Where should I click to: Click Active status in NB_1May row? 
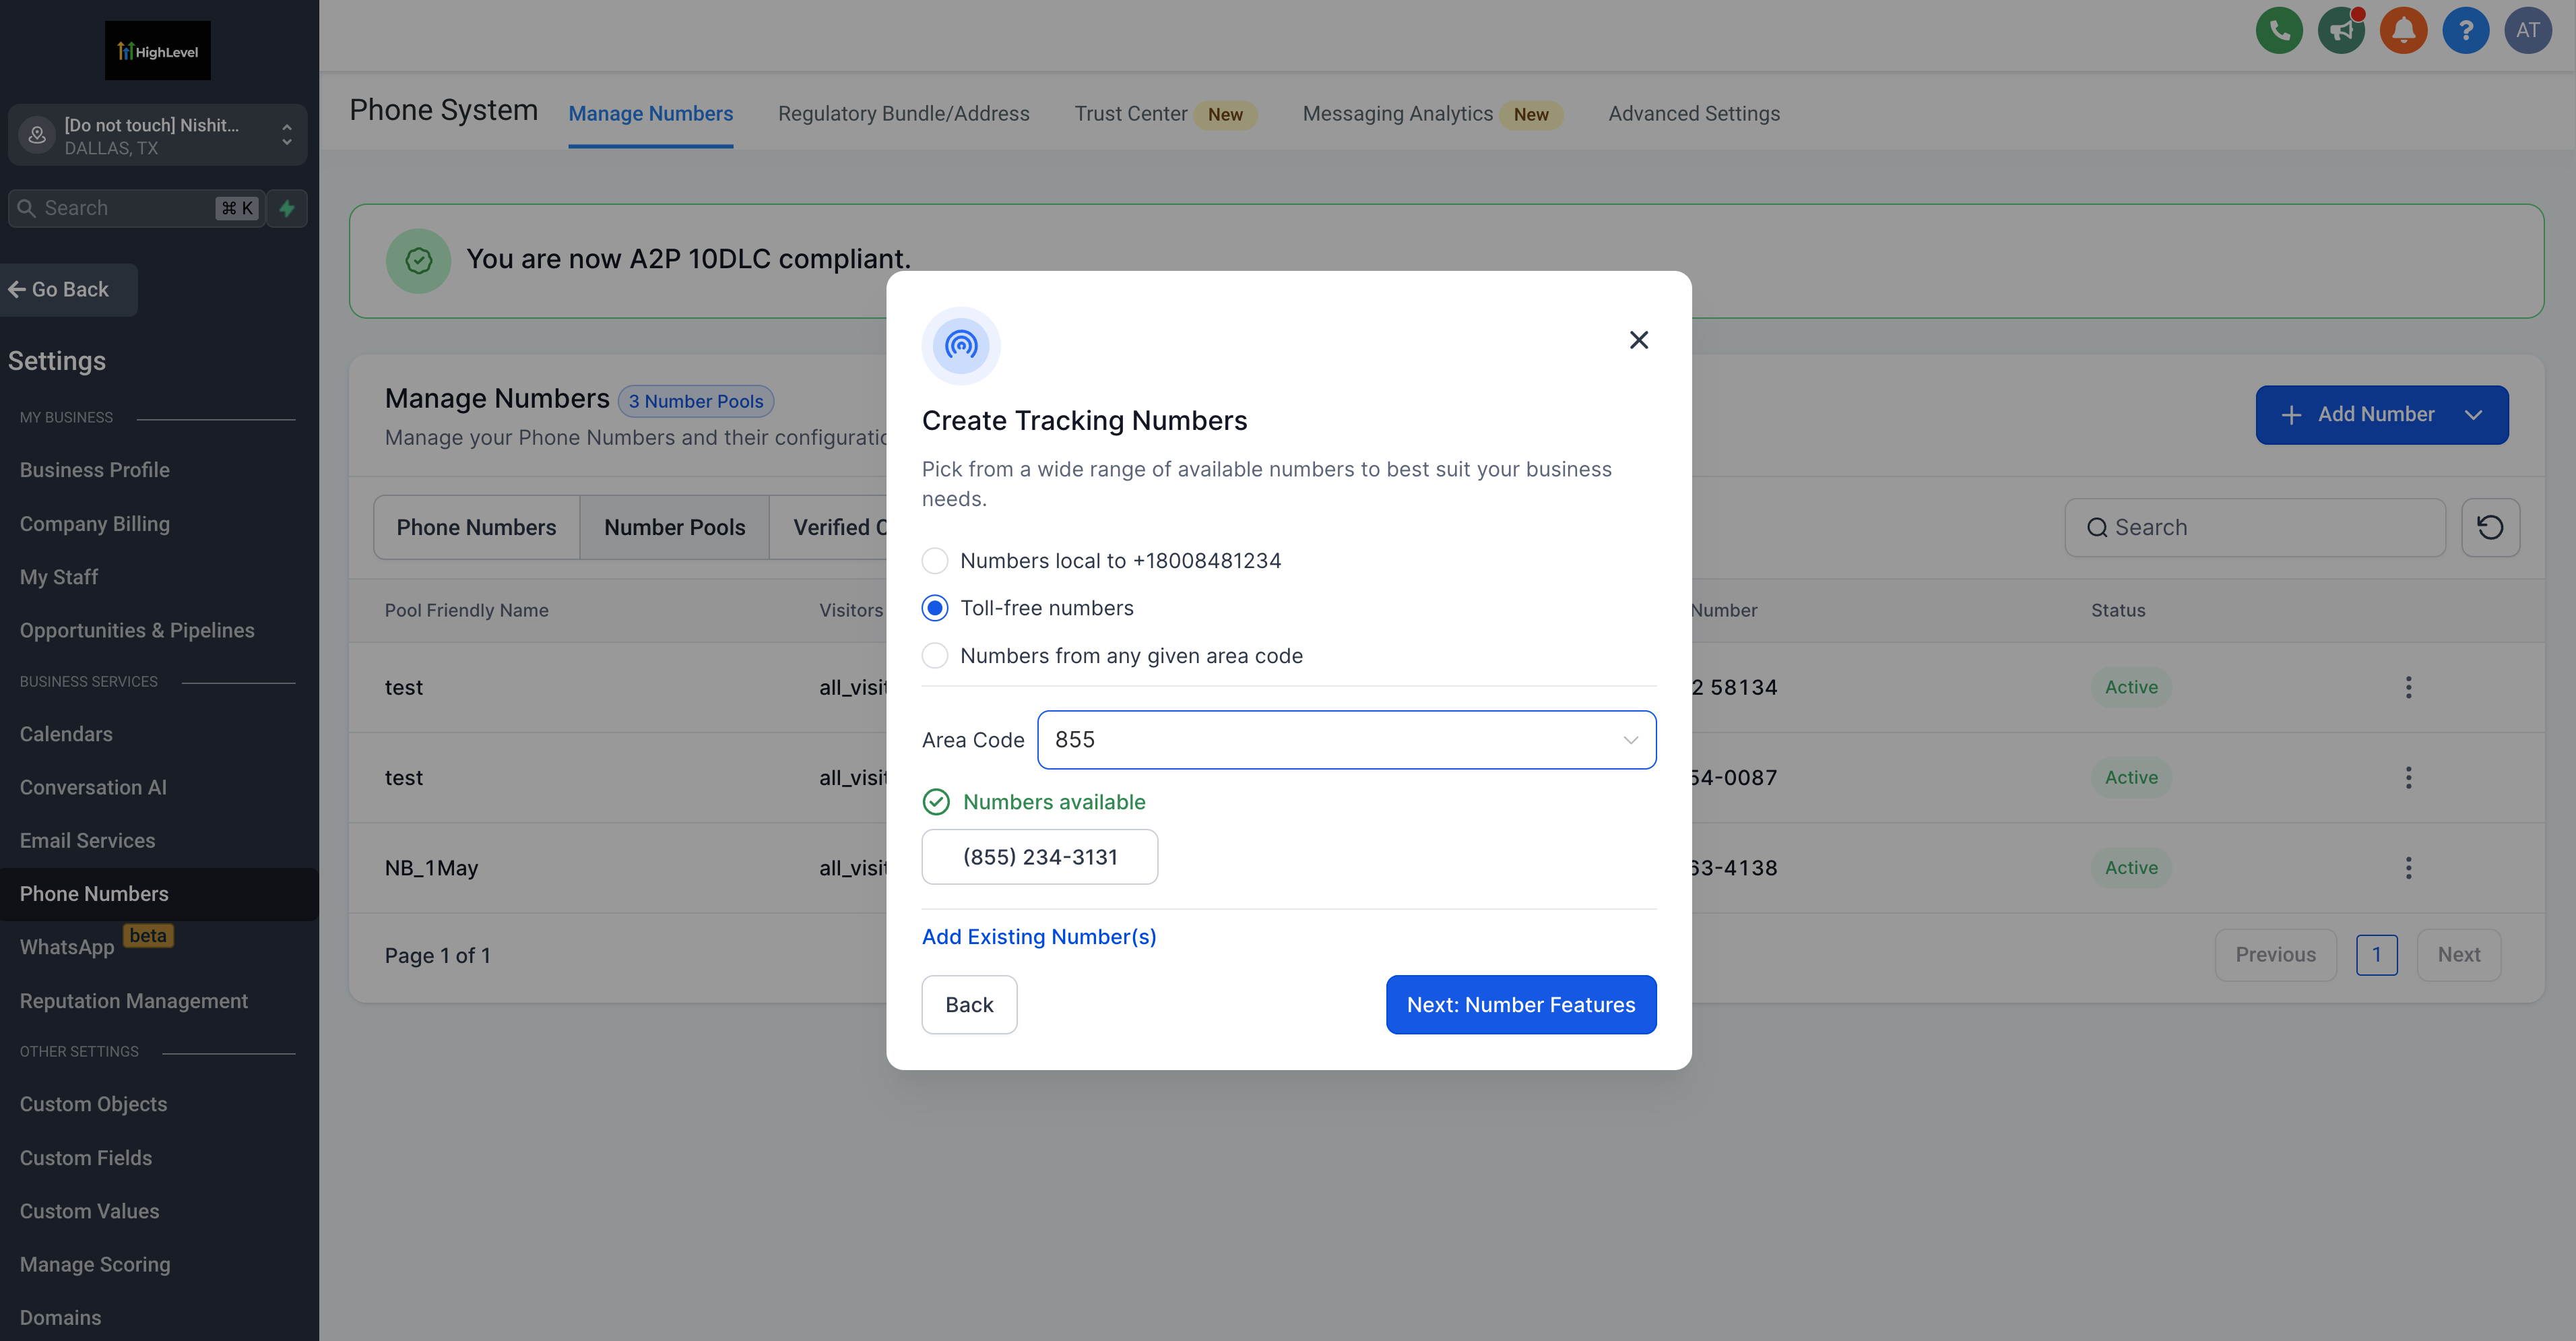(x=2131, y=867)
